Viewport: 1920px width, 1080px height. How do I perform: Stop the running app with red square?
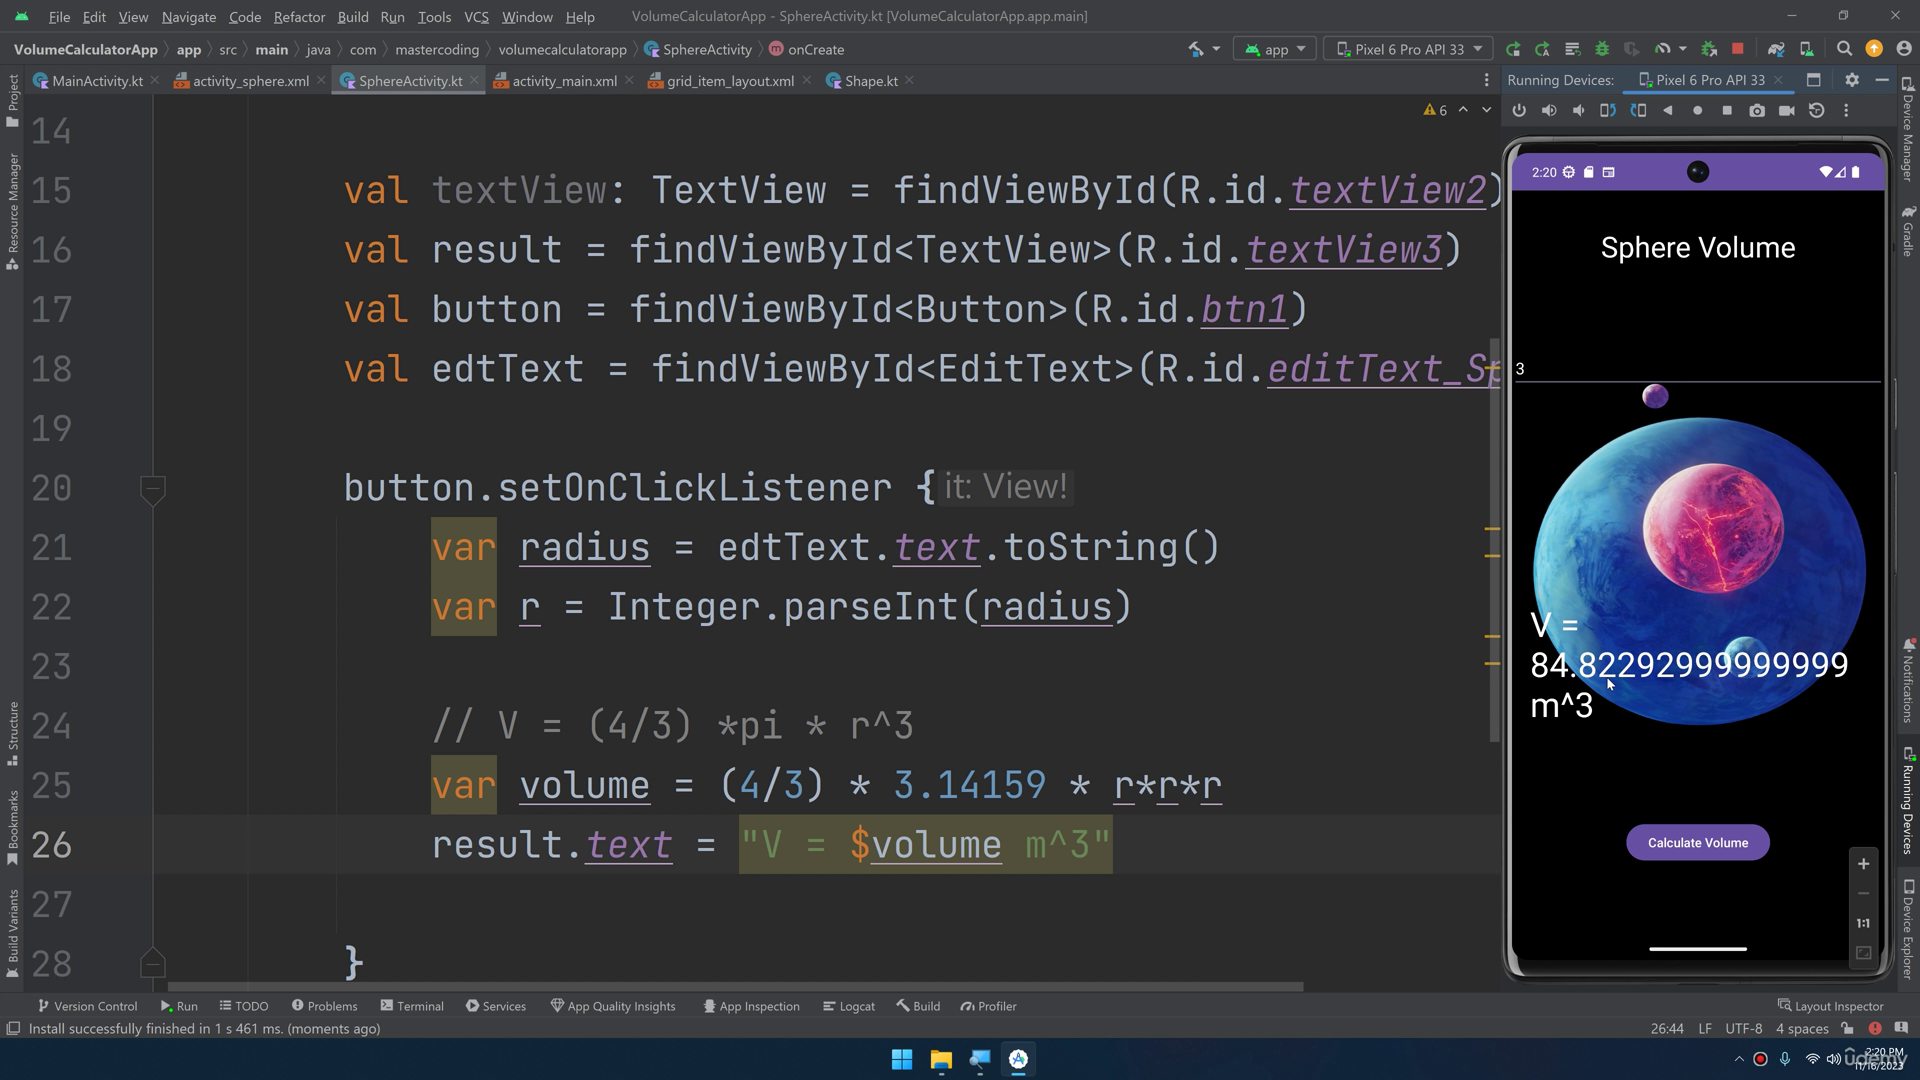[1738, 49]
